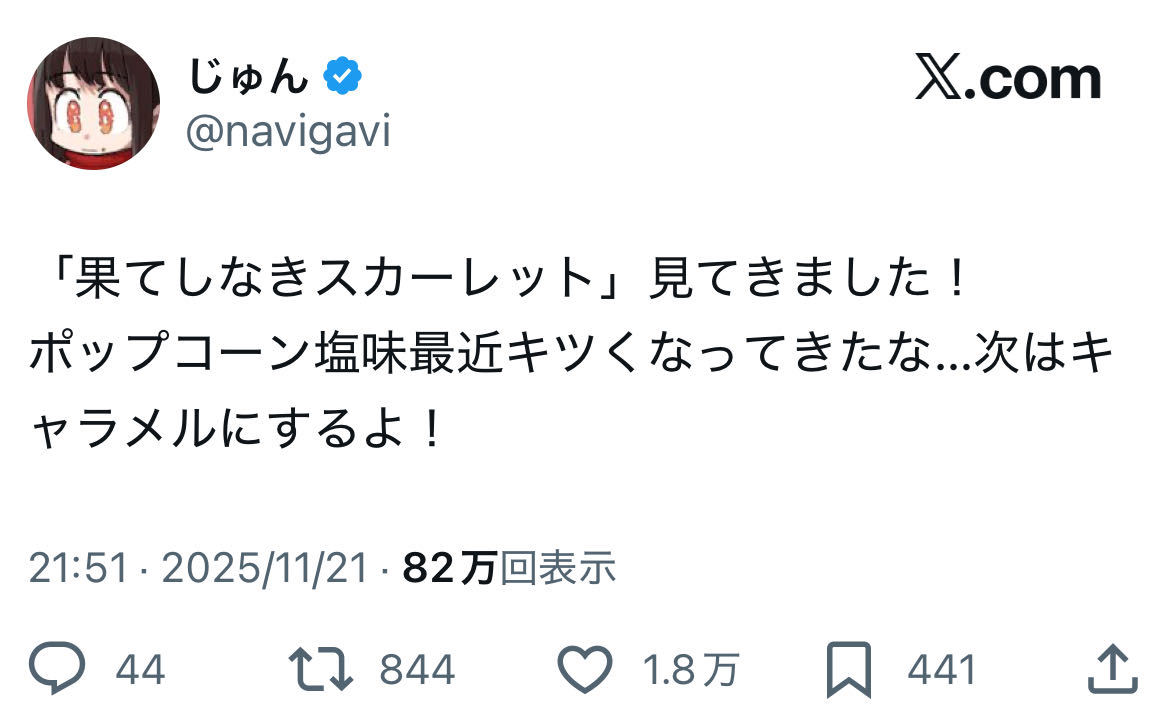Open the anime avatar profile picture
This screenshot has width=1170, height=716.
(93, 103)
